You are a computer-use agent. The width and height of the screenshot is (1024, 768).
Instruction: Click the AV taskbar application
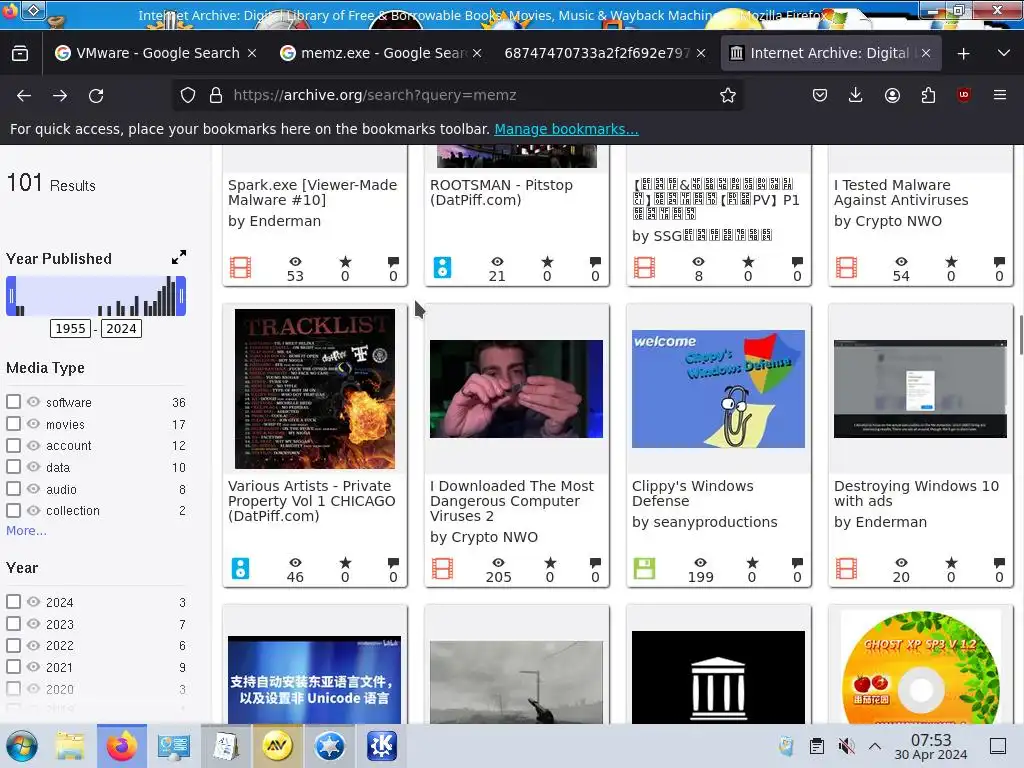click(277, 746)
